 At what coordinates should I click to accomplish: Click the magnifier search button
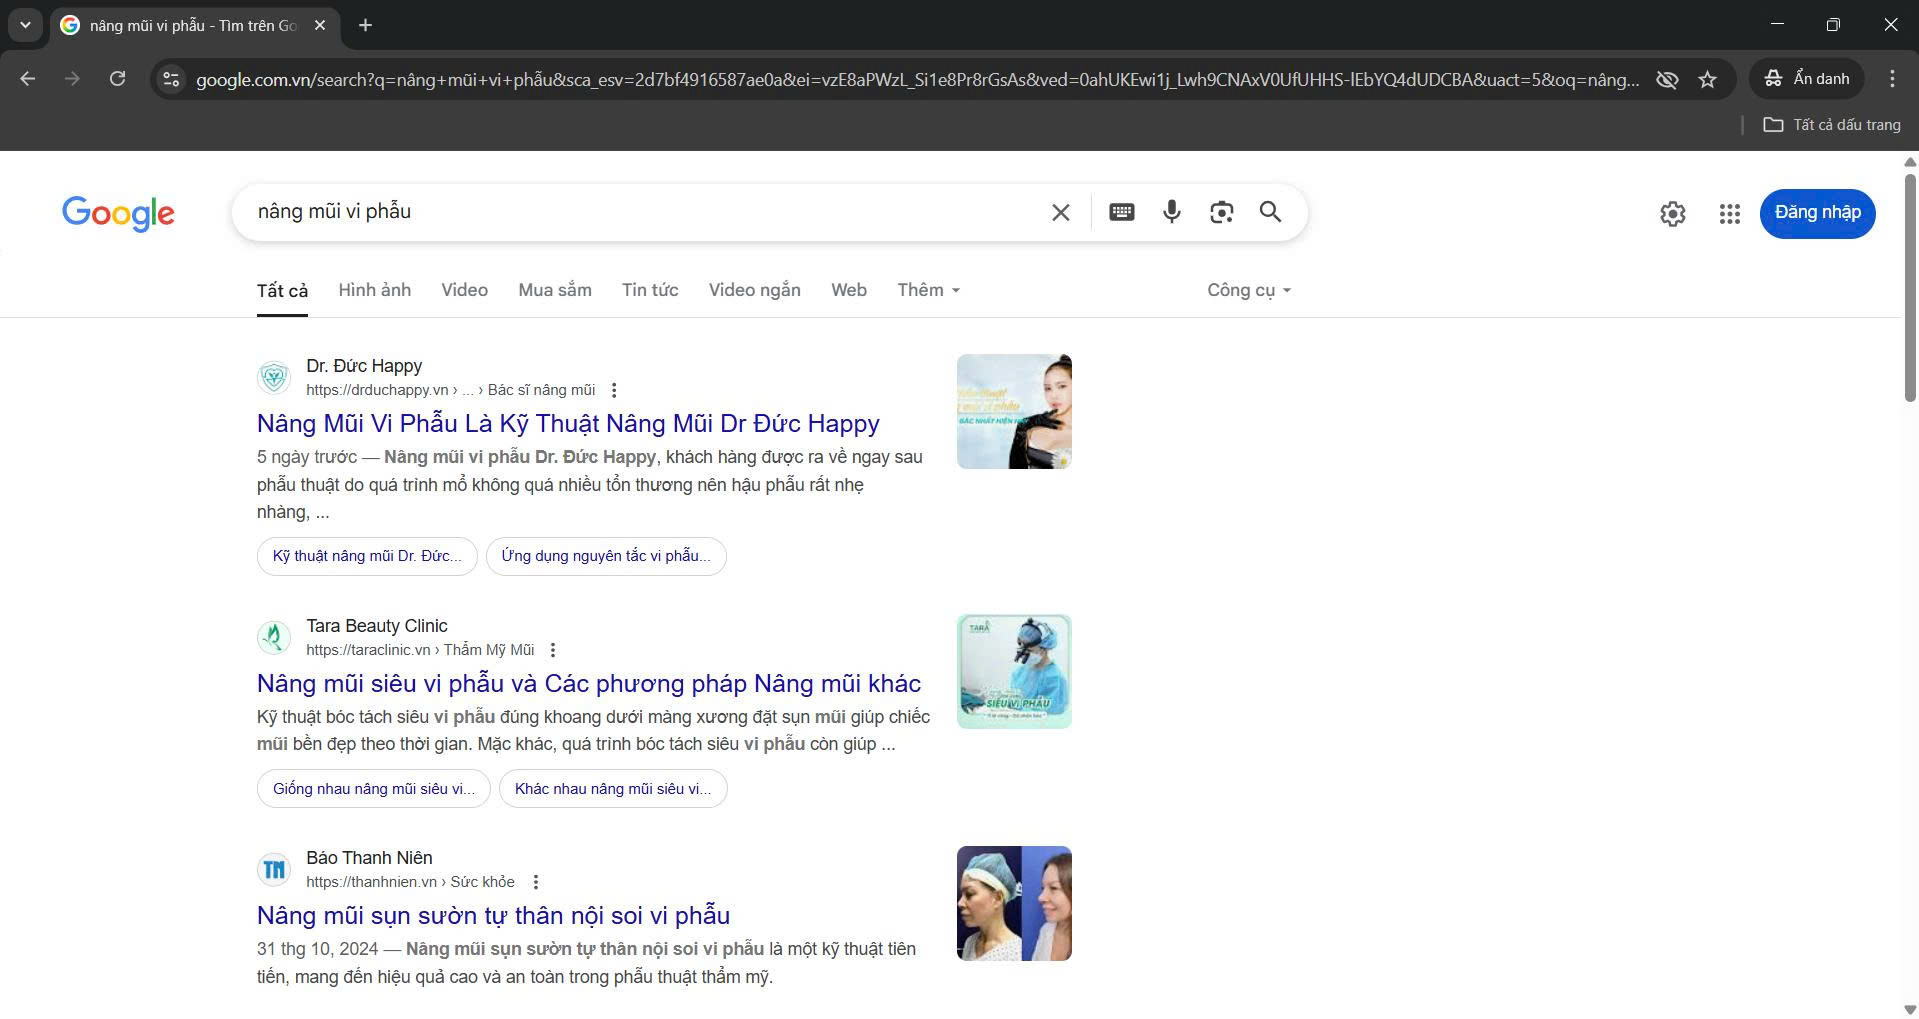click(x=1270, y=212)
